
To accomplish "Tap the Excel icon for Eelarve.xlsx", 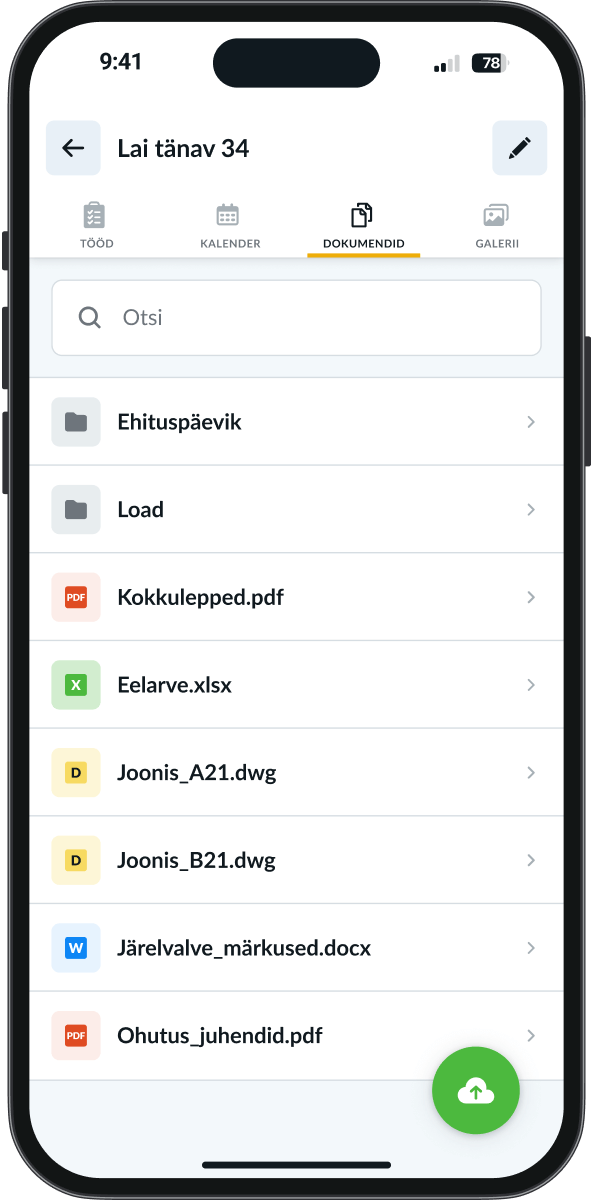I will (x=76, y=685).
